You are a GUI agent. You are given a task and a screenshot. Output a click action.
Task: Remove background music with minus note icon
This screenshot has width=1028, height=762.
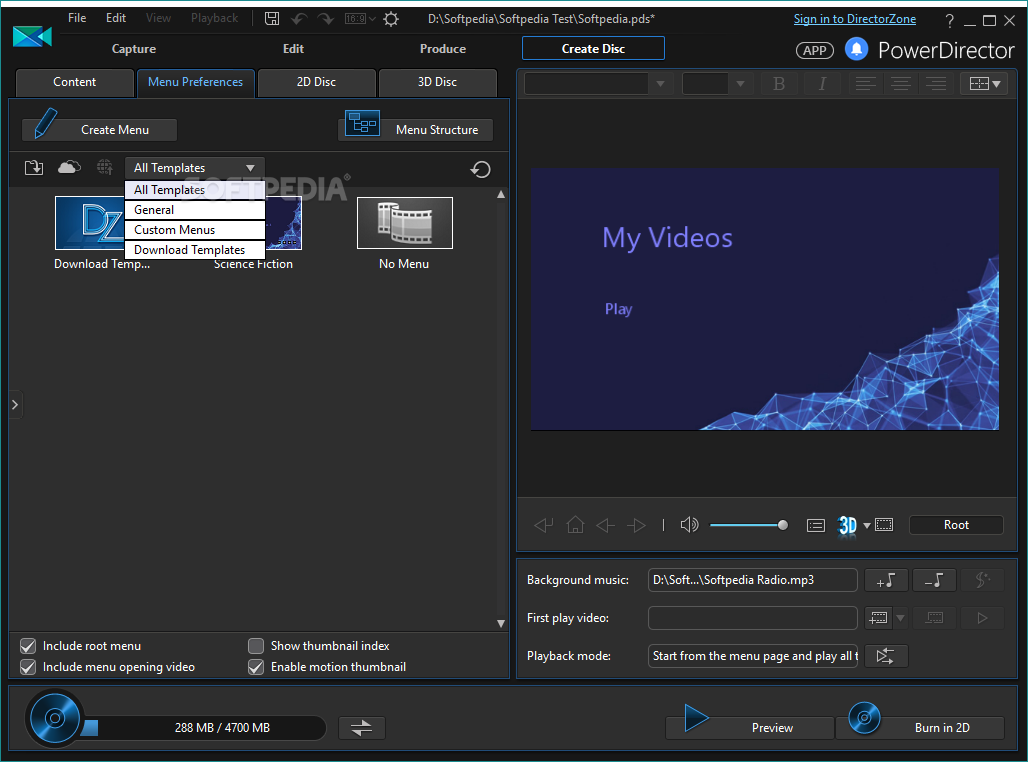[934, 580]
